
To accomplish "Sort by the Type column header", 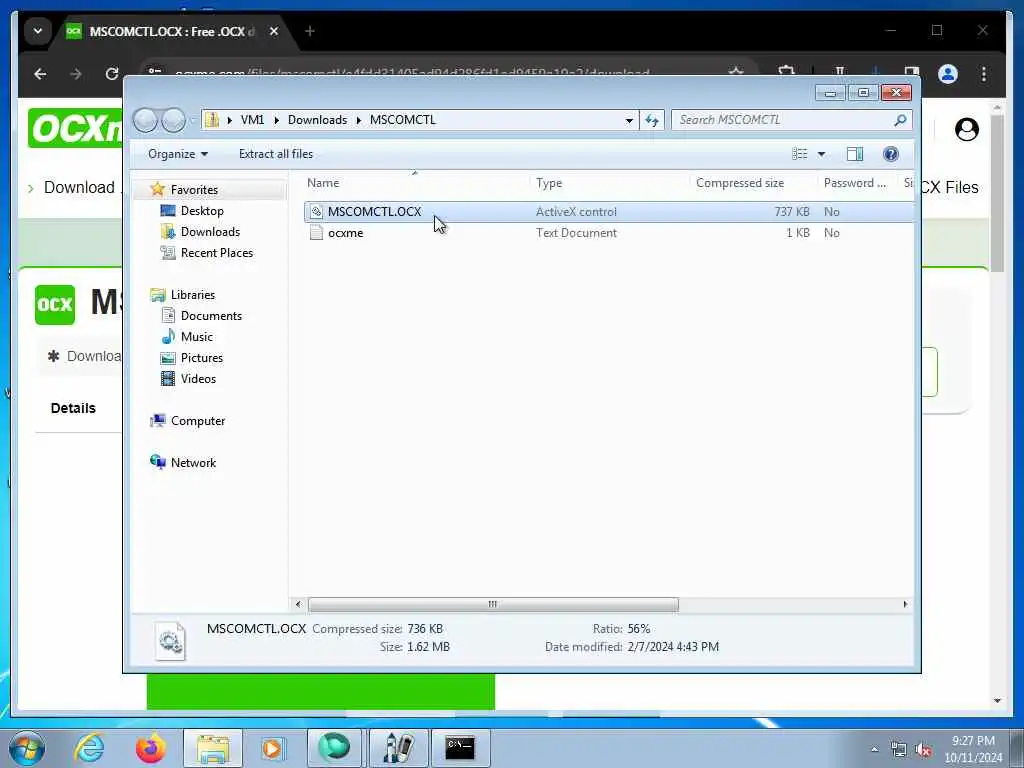I will click(x=610, y=184).
